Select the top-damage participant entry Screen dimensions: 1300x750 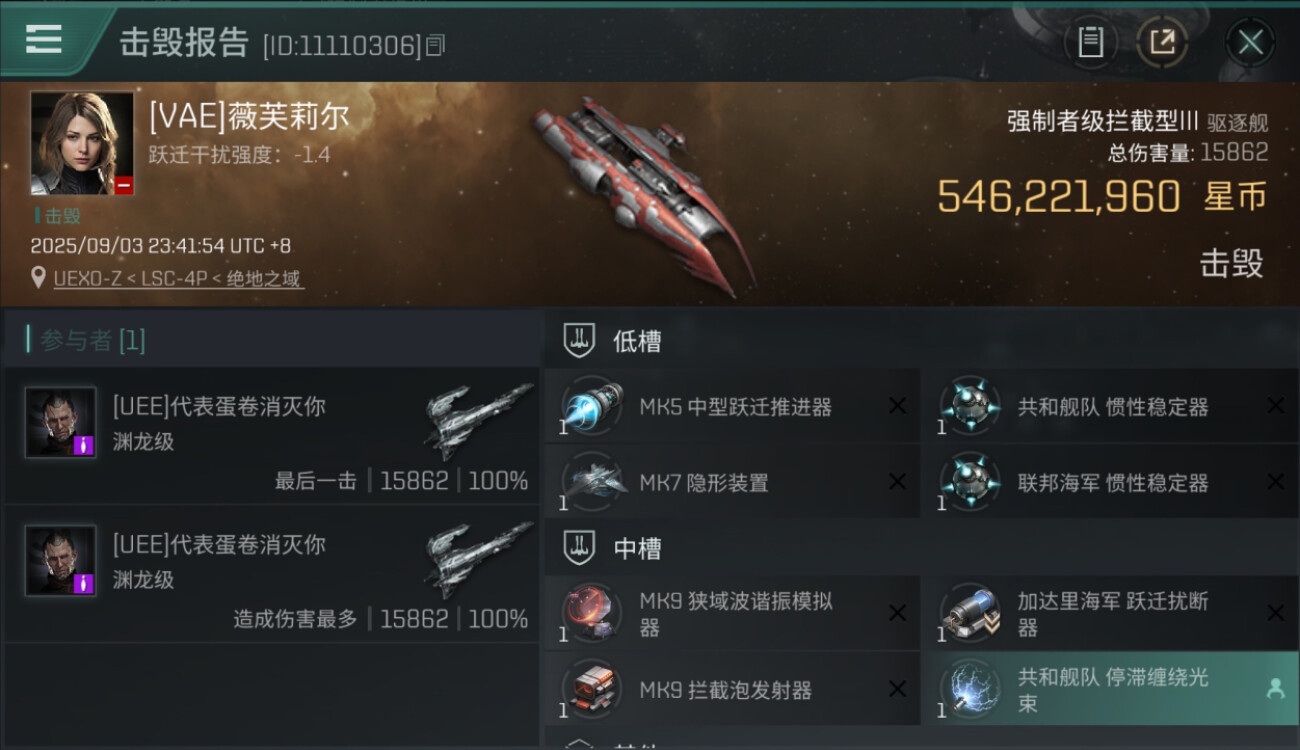click(271, 573)
